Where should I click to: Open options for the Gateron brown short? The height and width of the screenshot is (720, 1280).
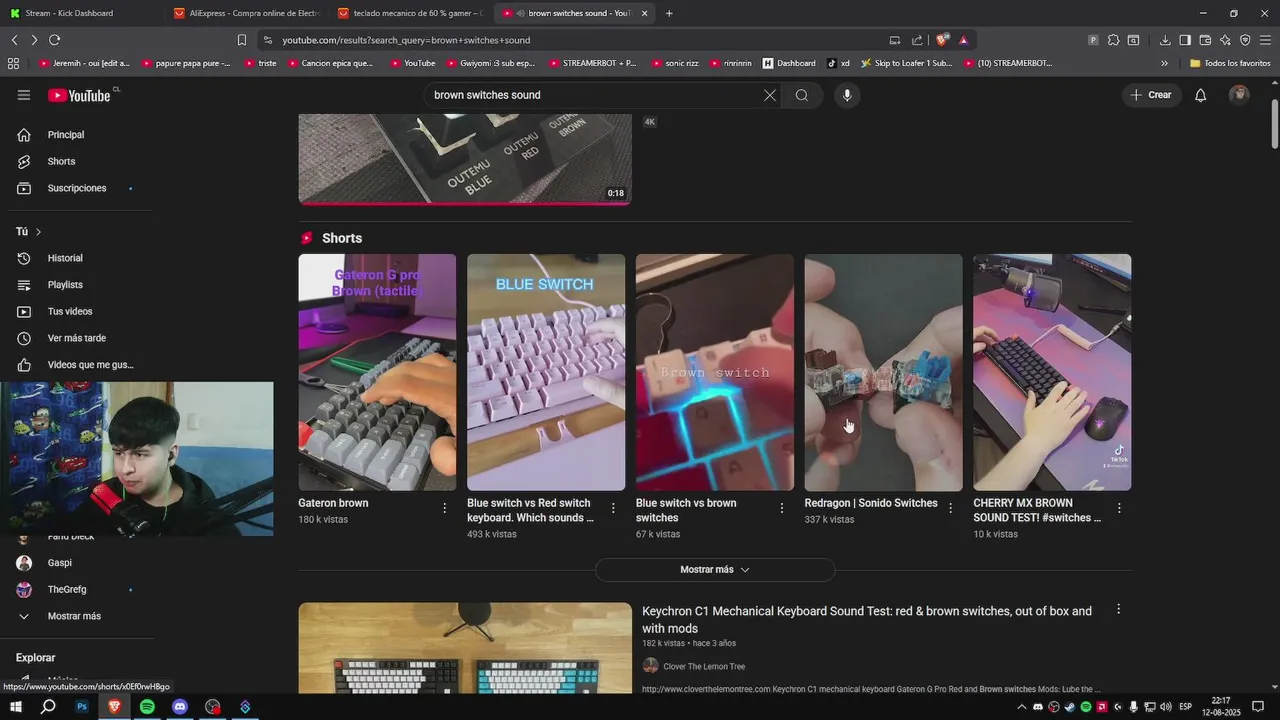point(445,508)
